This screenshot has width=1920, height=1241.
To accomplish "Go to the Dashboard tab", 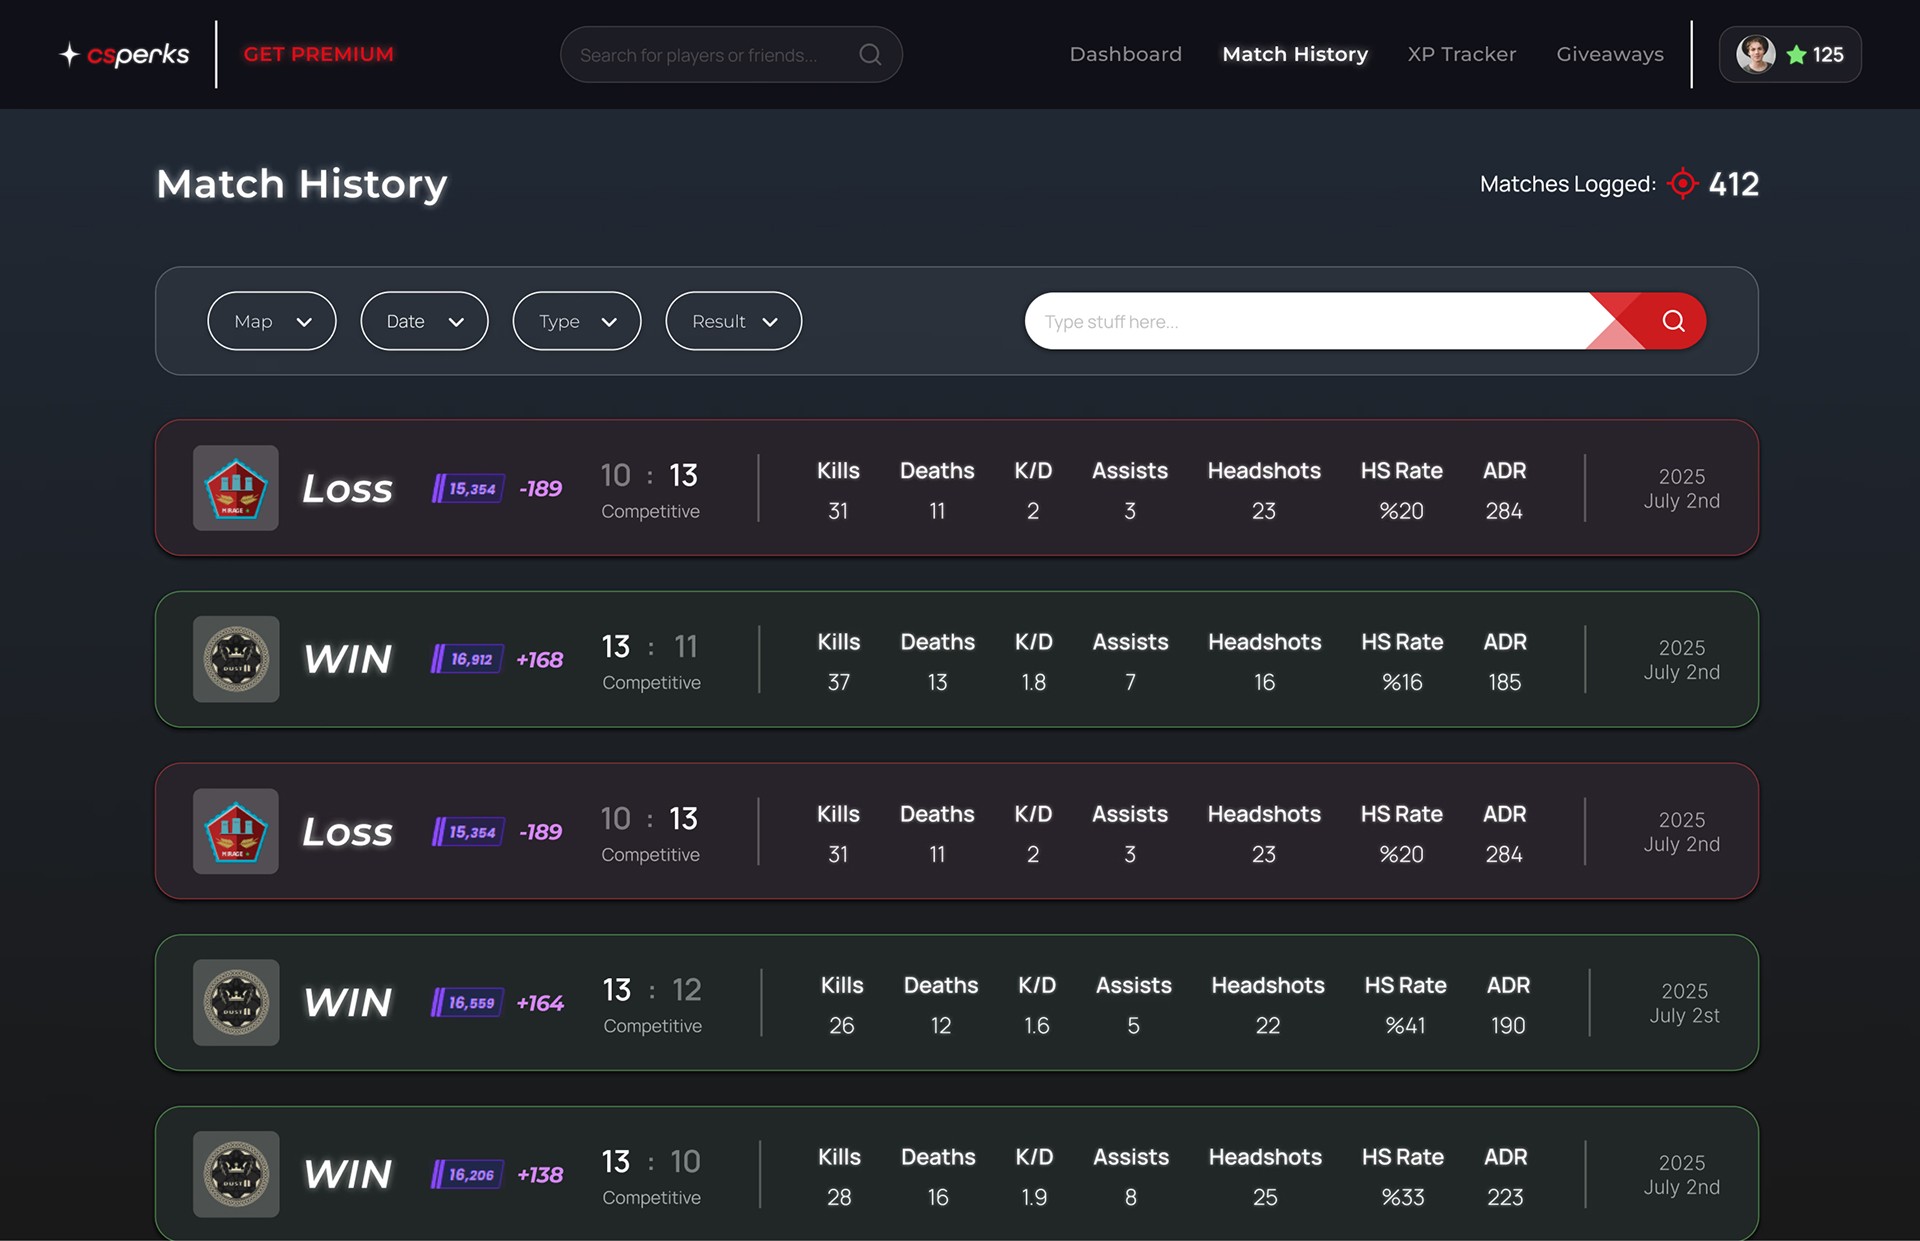I will tap(1125, 54).
